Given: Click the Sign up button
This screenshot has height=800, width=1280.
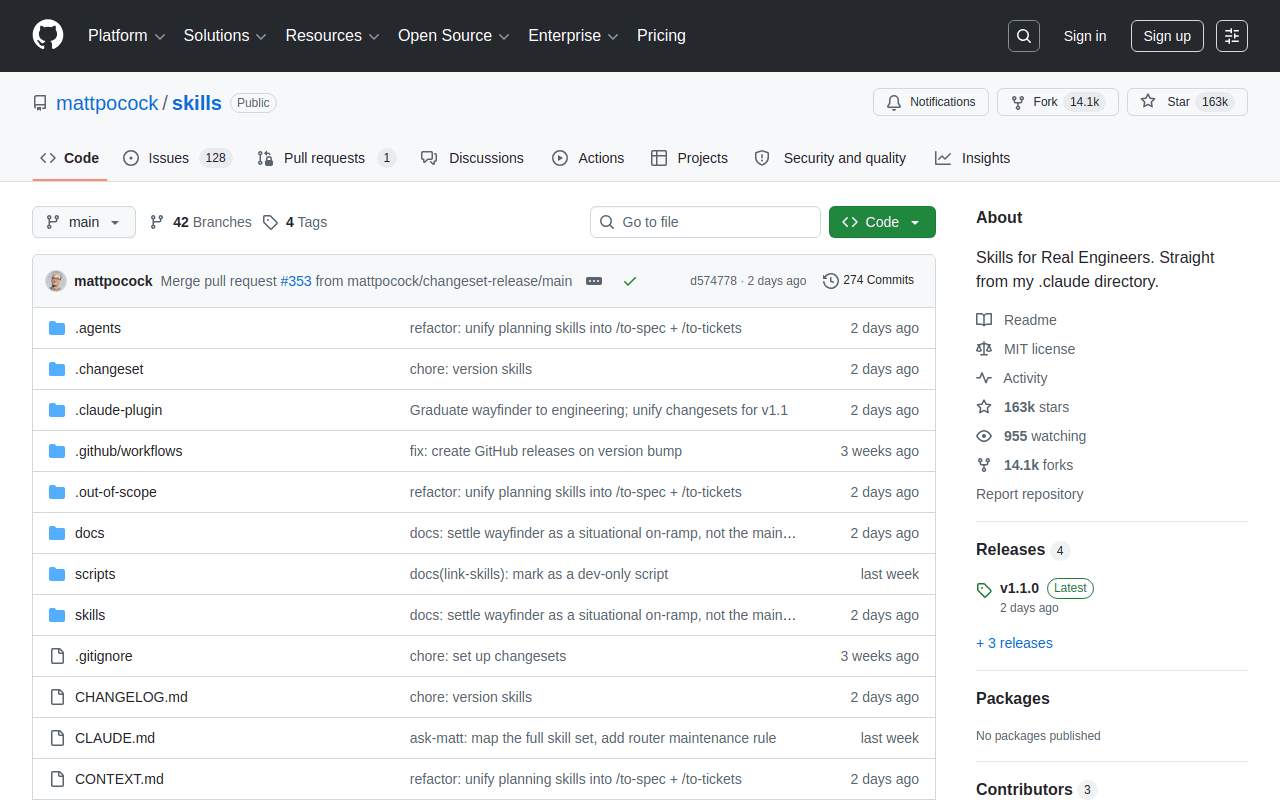Looking at the screenshot, I should pos(1167,36).
